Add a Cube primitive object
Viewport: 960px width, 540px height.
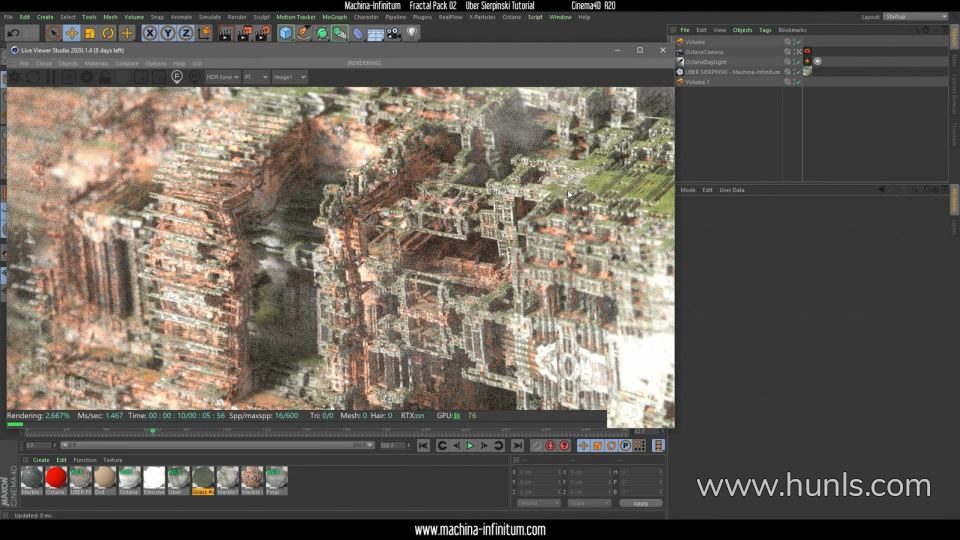tap(286, 33)
